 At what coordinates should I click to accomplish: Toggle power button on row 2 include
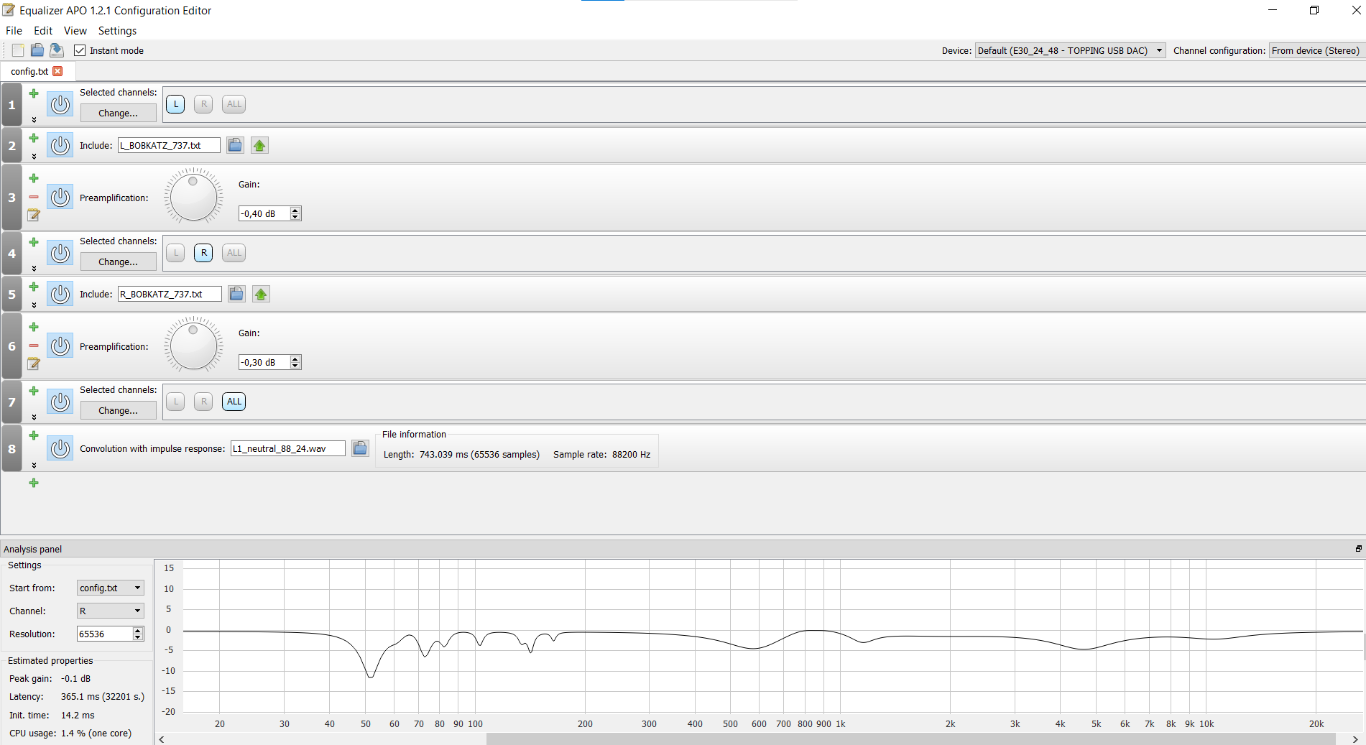pyautogui.click(x=60, y=146)
